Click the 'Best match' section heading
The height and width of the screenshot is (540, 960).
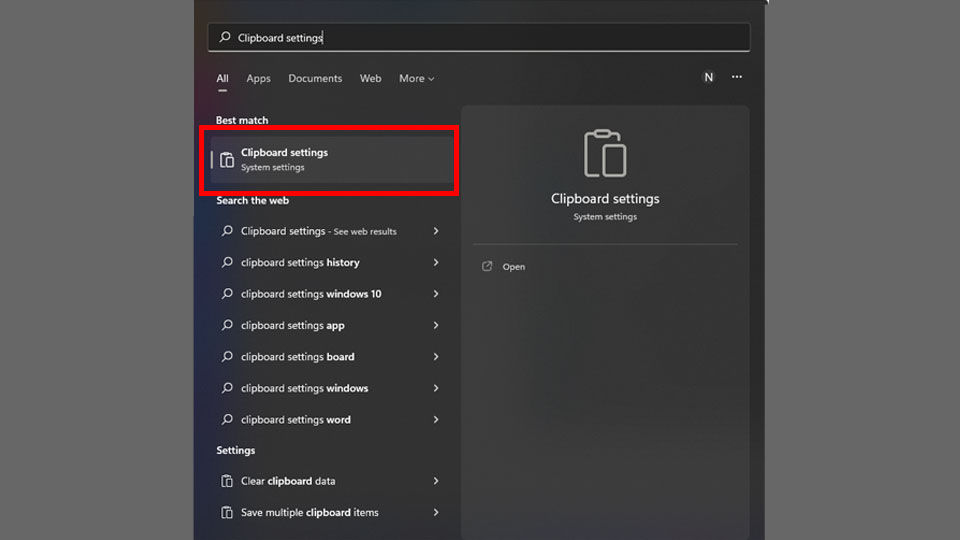click(242, 120)
